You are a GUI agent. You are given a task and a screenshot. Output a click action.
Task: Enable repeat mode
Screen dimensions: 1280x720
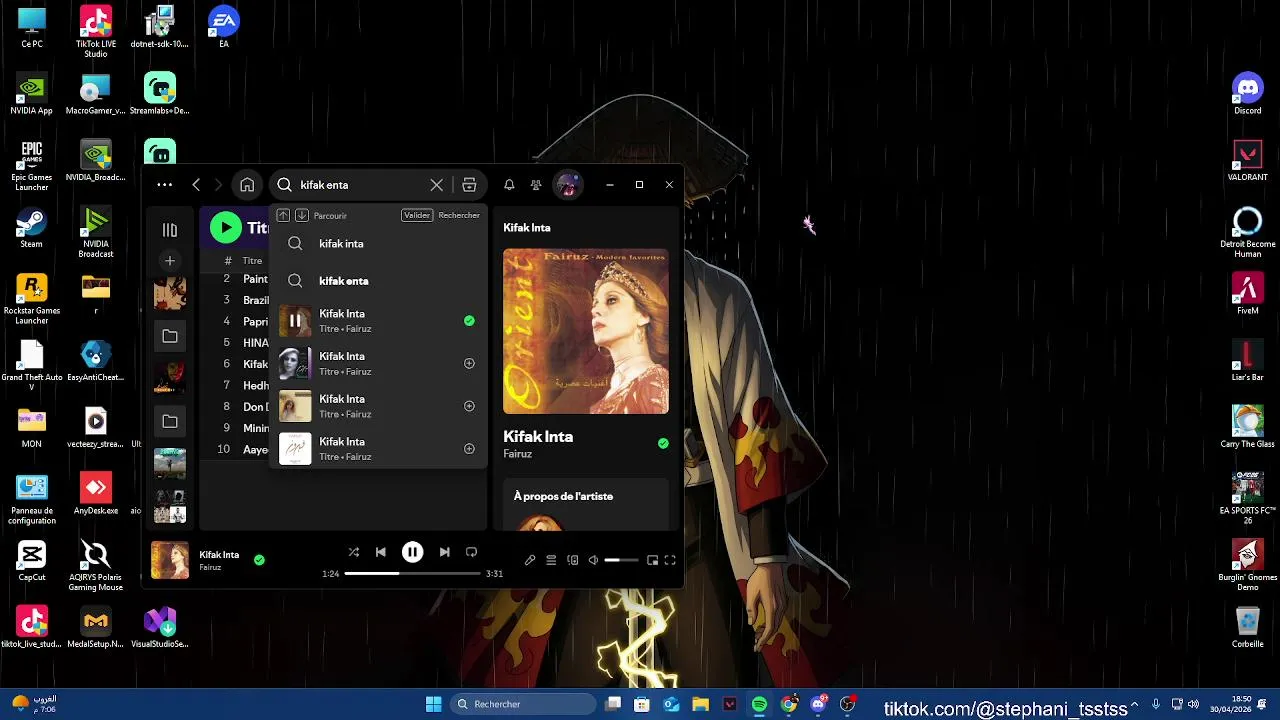[x=471, y=552]
